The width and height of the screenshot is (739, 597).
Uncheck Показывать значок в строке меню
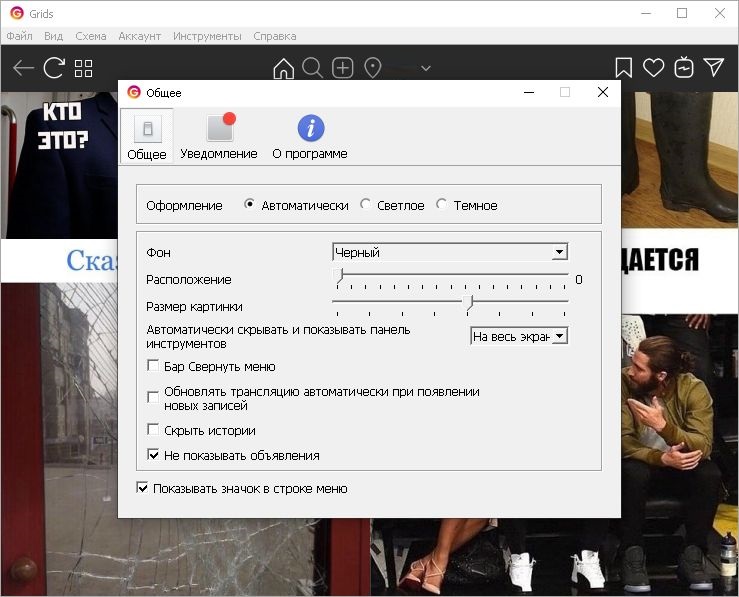[142, 488]
